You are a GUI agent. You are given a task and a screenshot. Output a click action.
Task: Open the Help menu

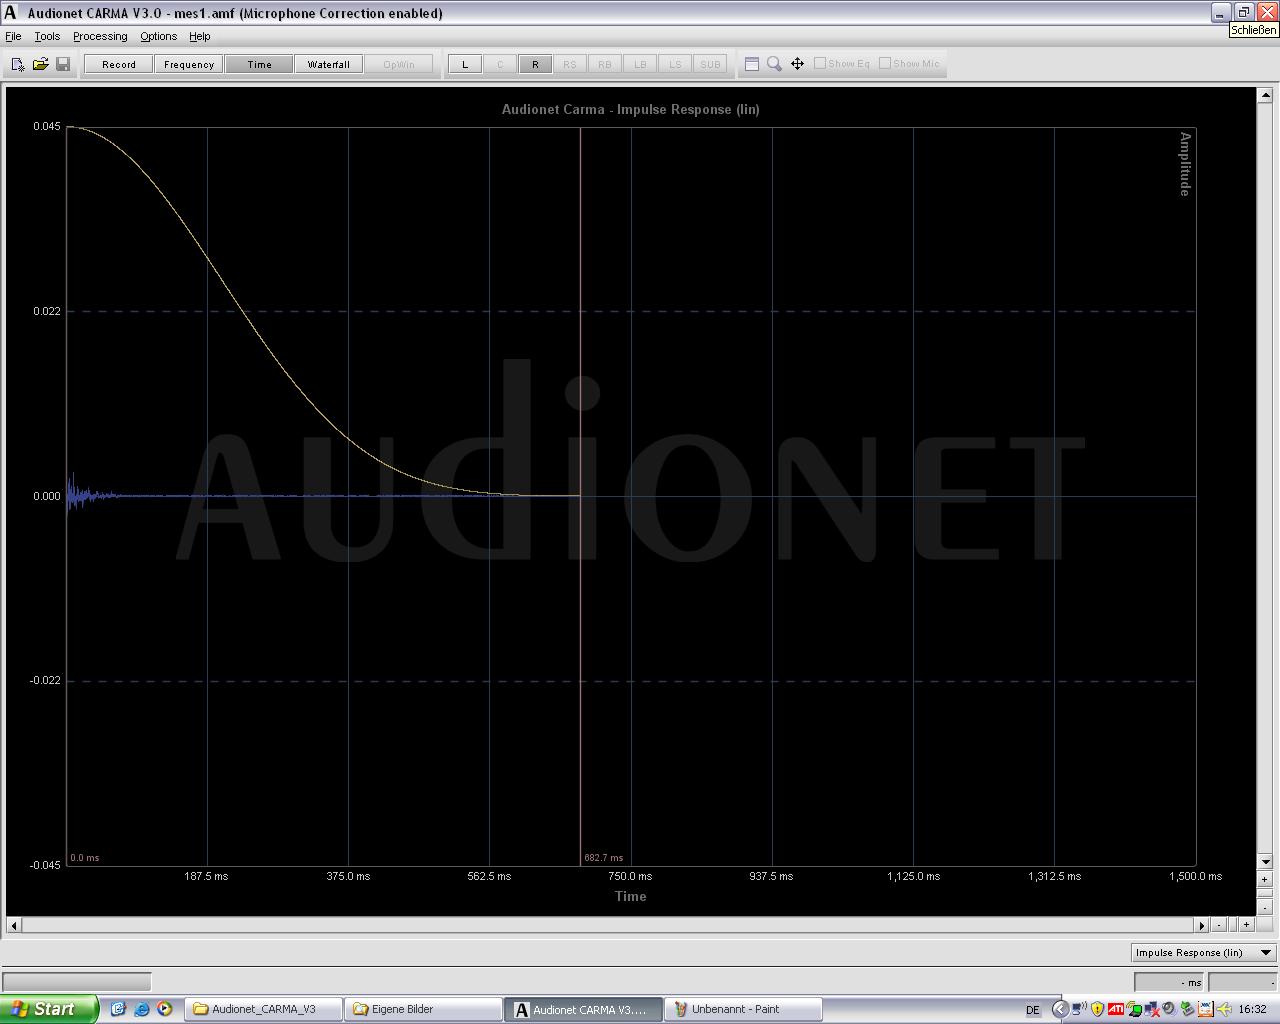[x=200, y=36]
